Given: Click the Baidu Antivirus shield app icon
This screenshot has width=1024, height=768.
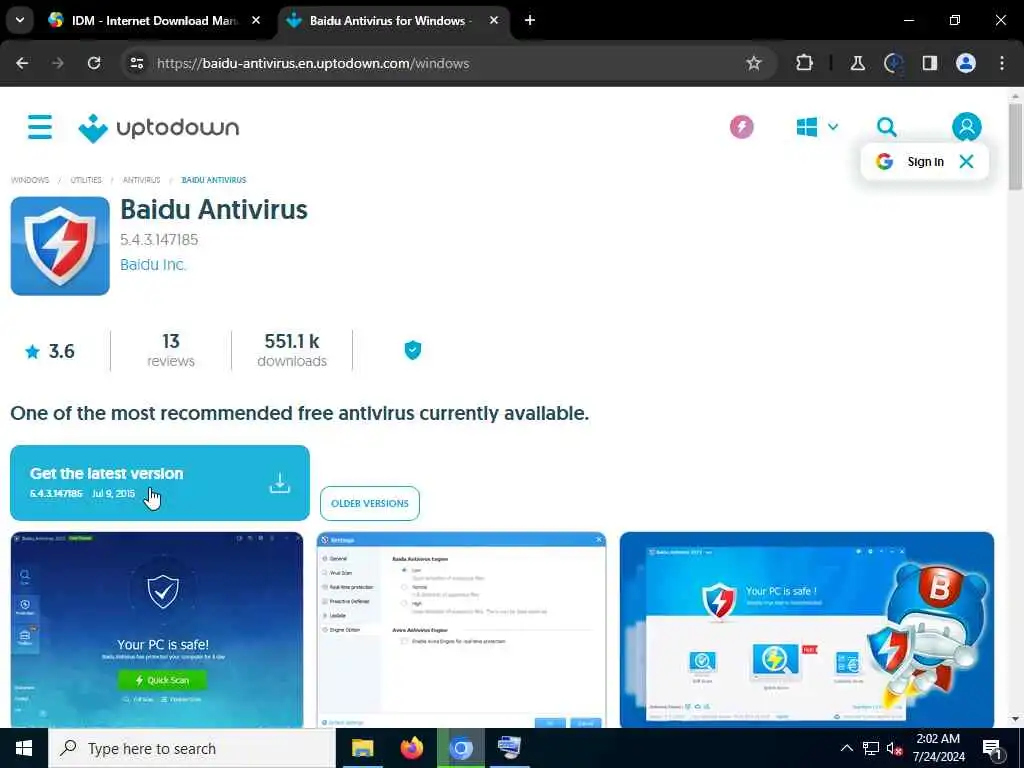Looking at the screenshot, I should point(60,246).
